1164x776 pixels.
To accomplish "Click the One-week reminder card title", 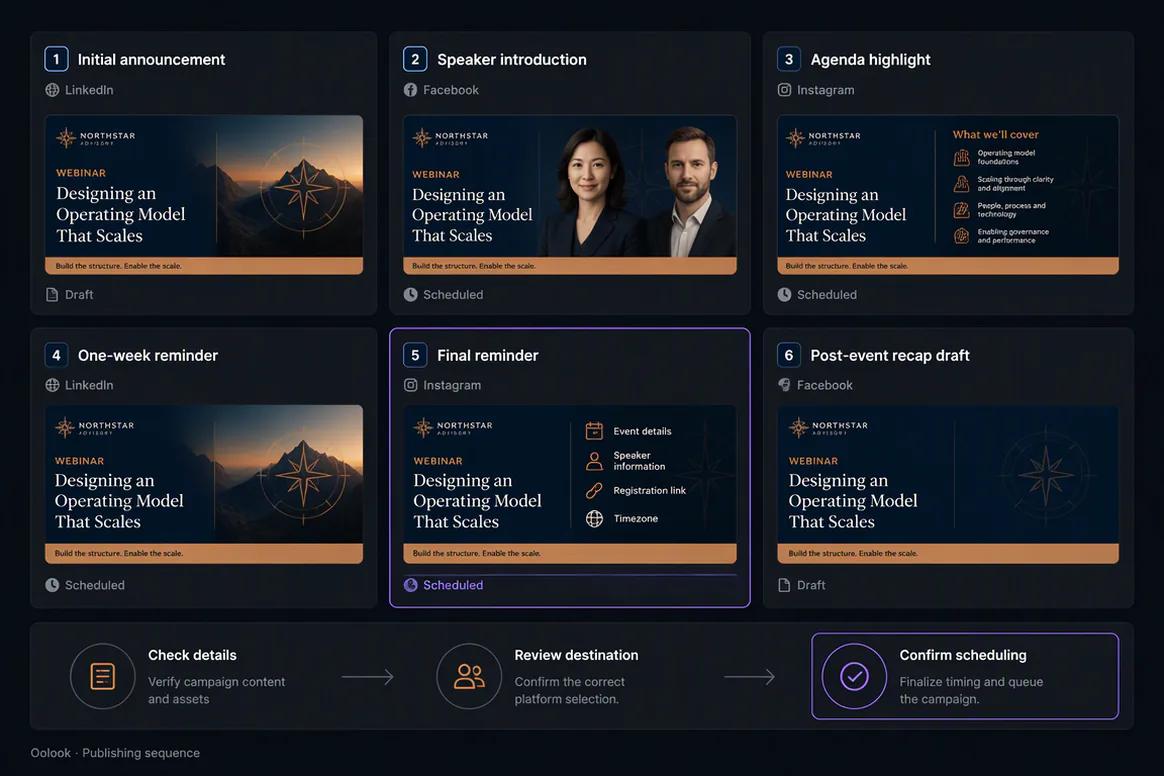I will (148, 355).
